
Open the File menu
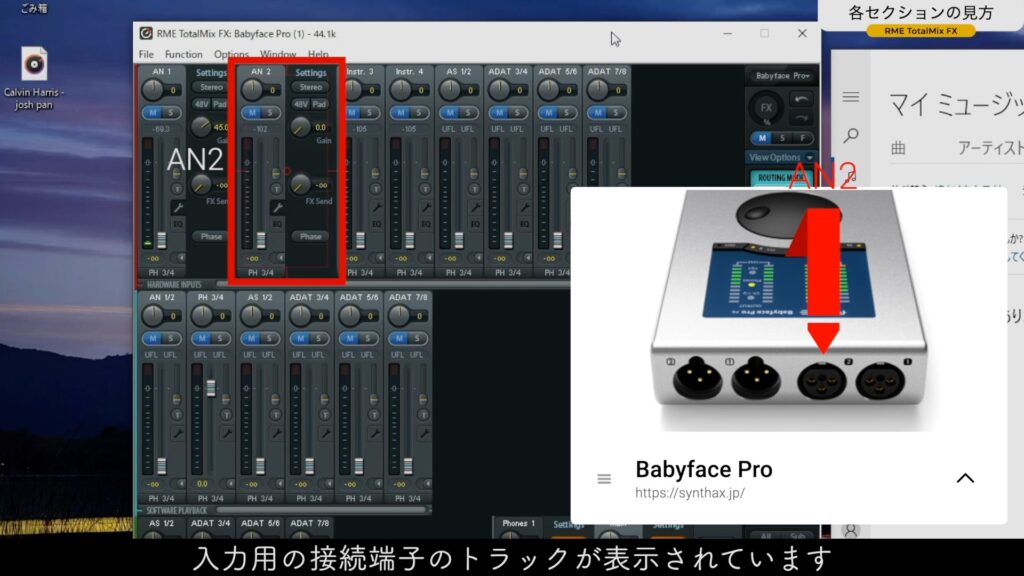(x=146, y=54)
